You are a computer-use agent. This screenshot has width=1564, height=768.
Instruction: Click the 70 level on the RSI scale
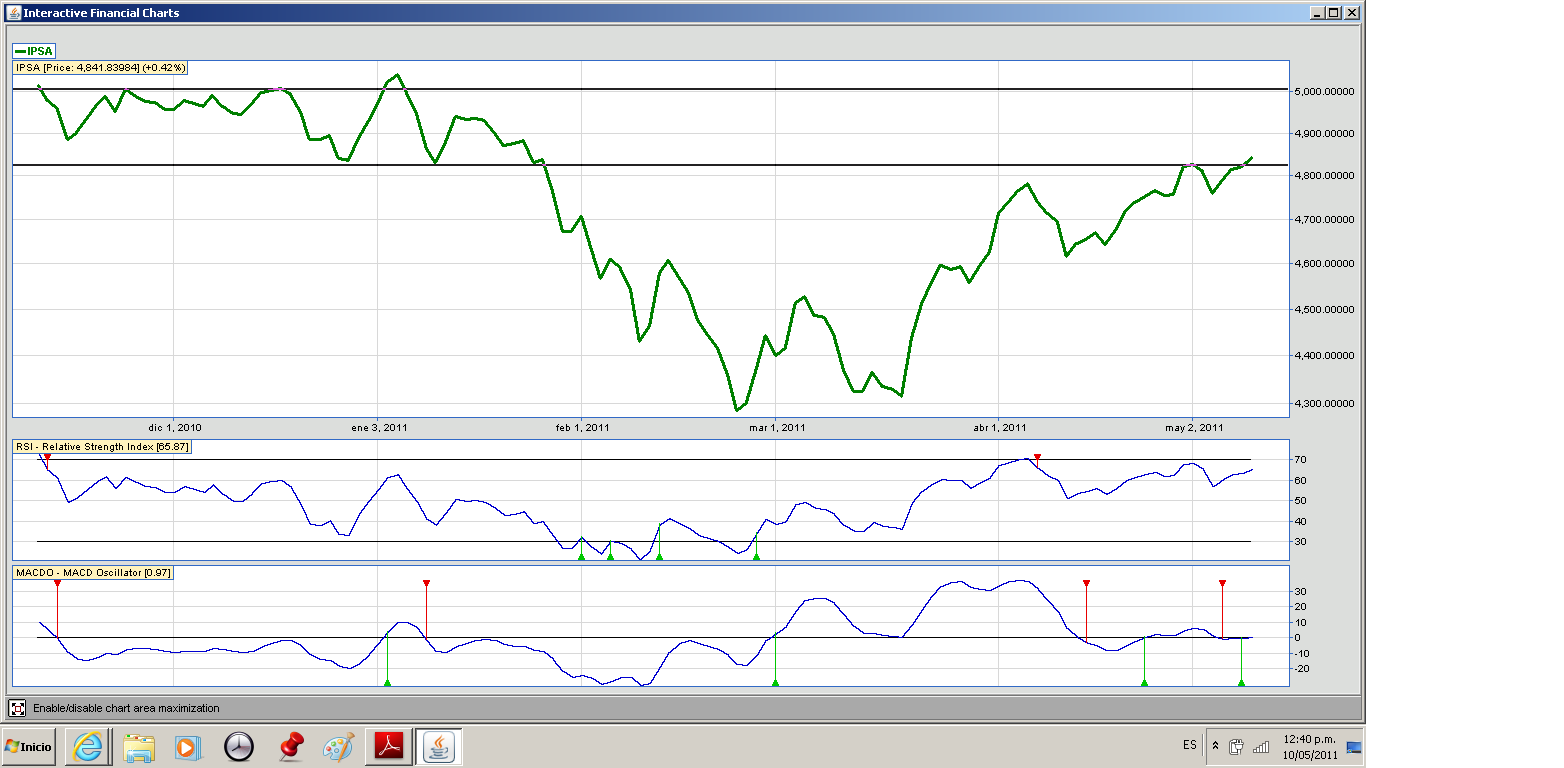(x=1301, y=460)
